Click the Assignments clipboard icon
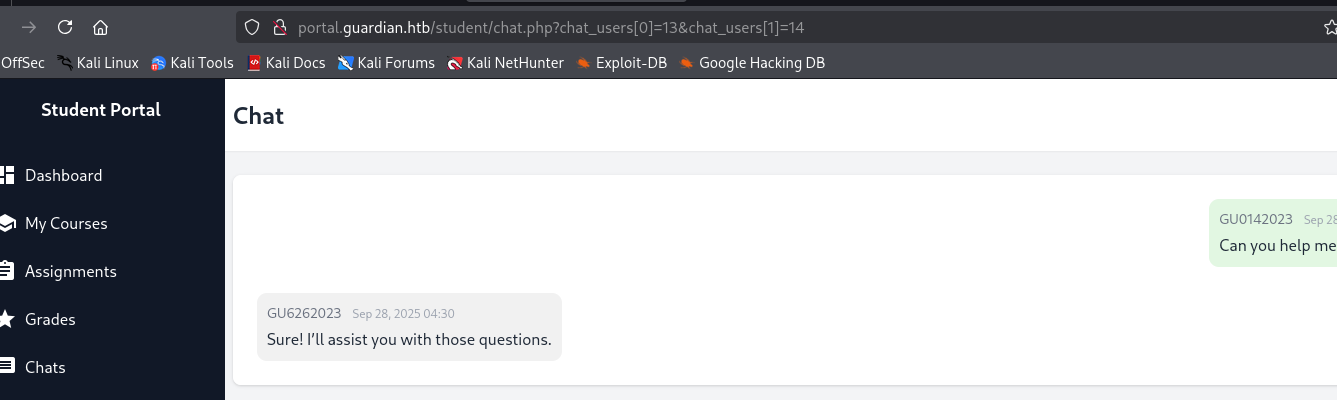Screen dimensions: 1337x400 tap(6, 271)
